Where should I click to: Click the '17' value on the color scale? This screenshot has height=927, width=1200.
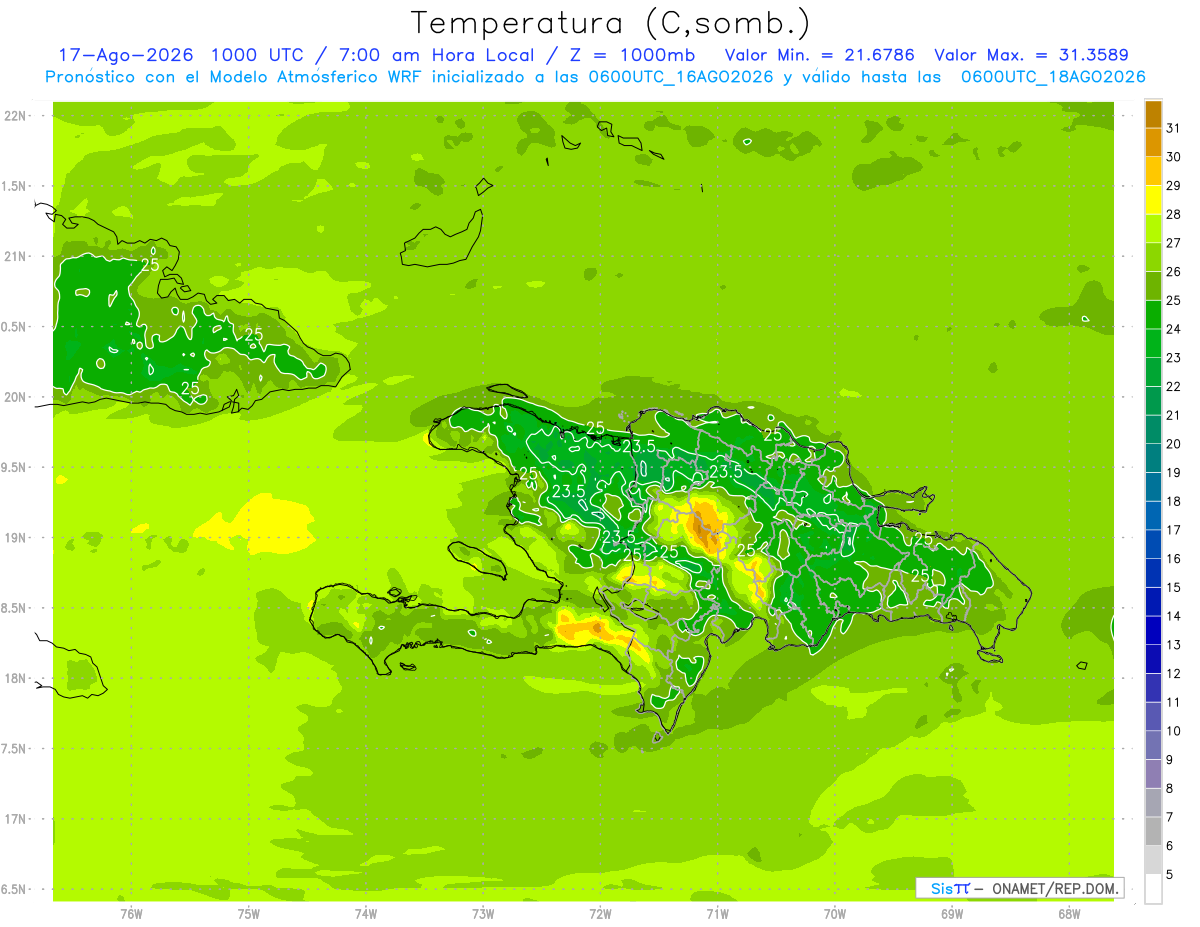(x=1174, y=530)
